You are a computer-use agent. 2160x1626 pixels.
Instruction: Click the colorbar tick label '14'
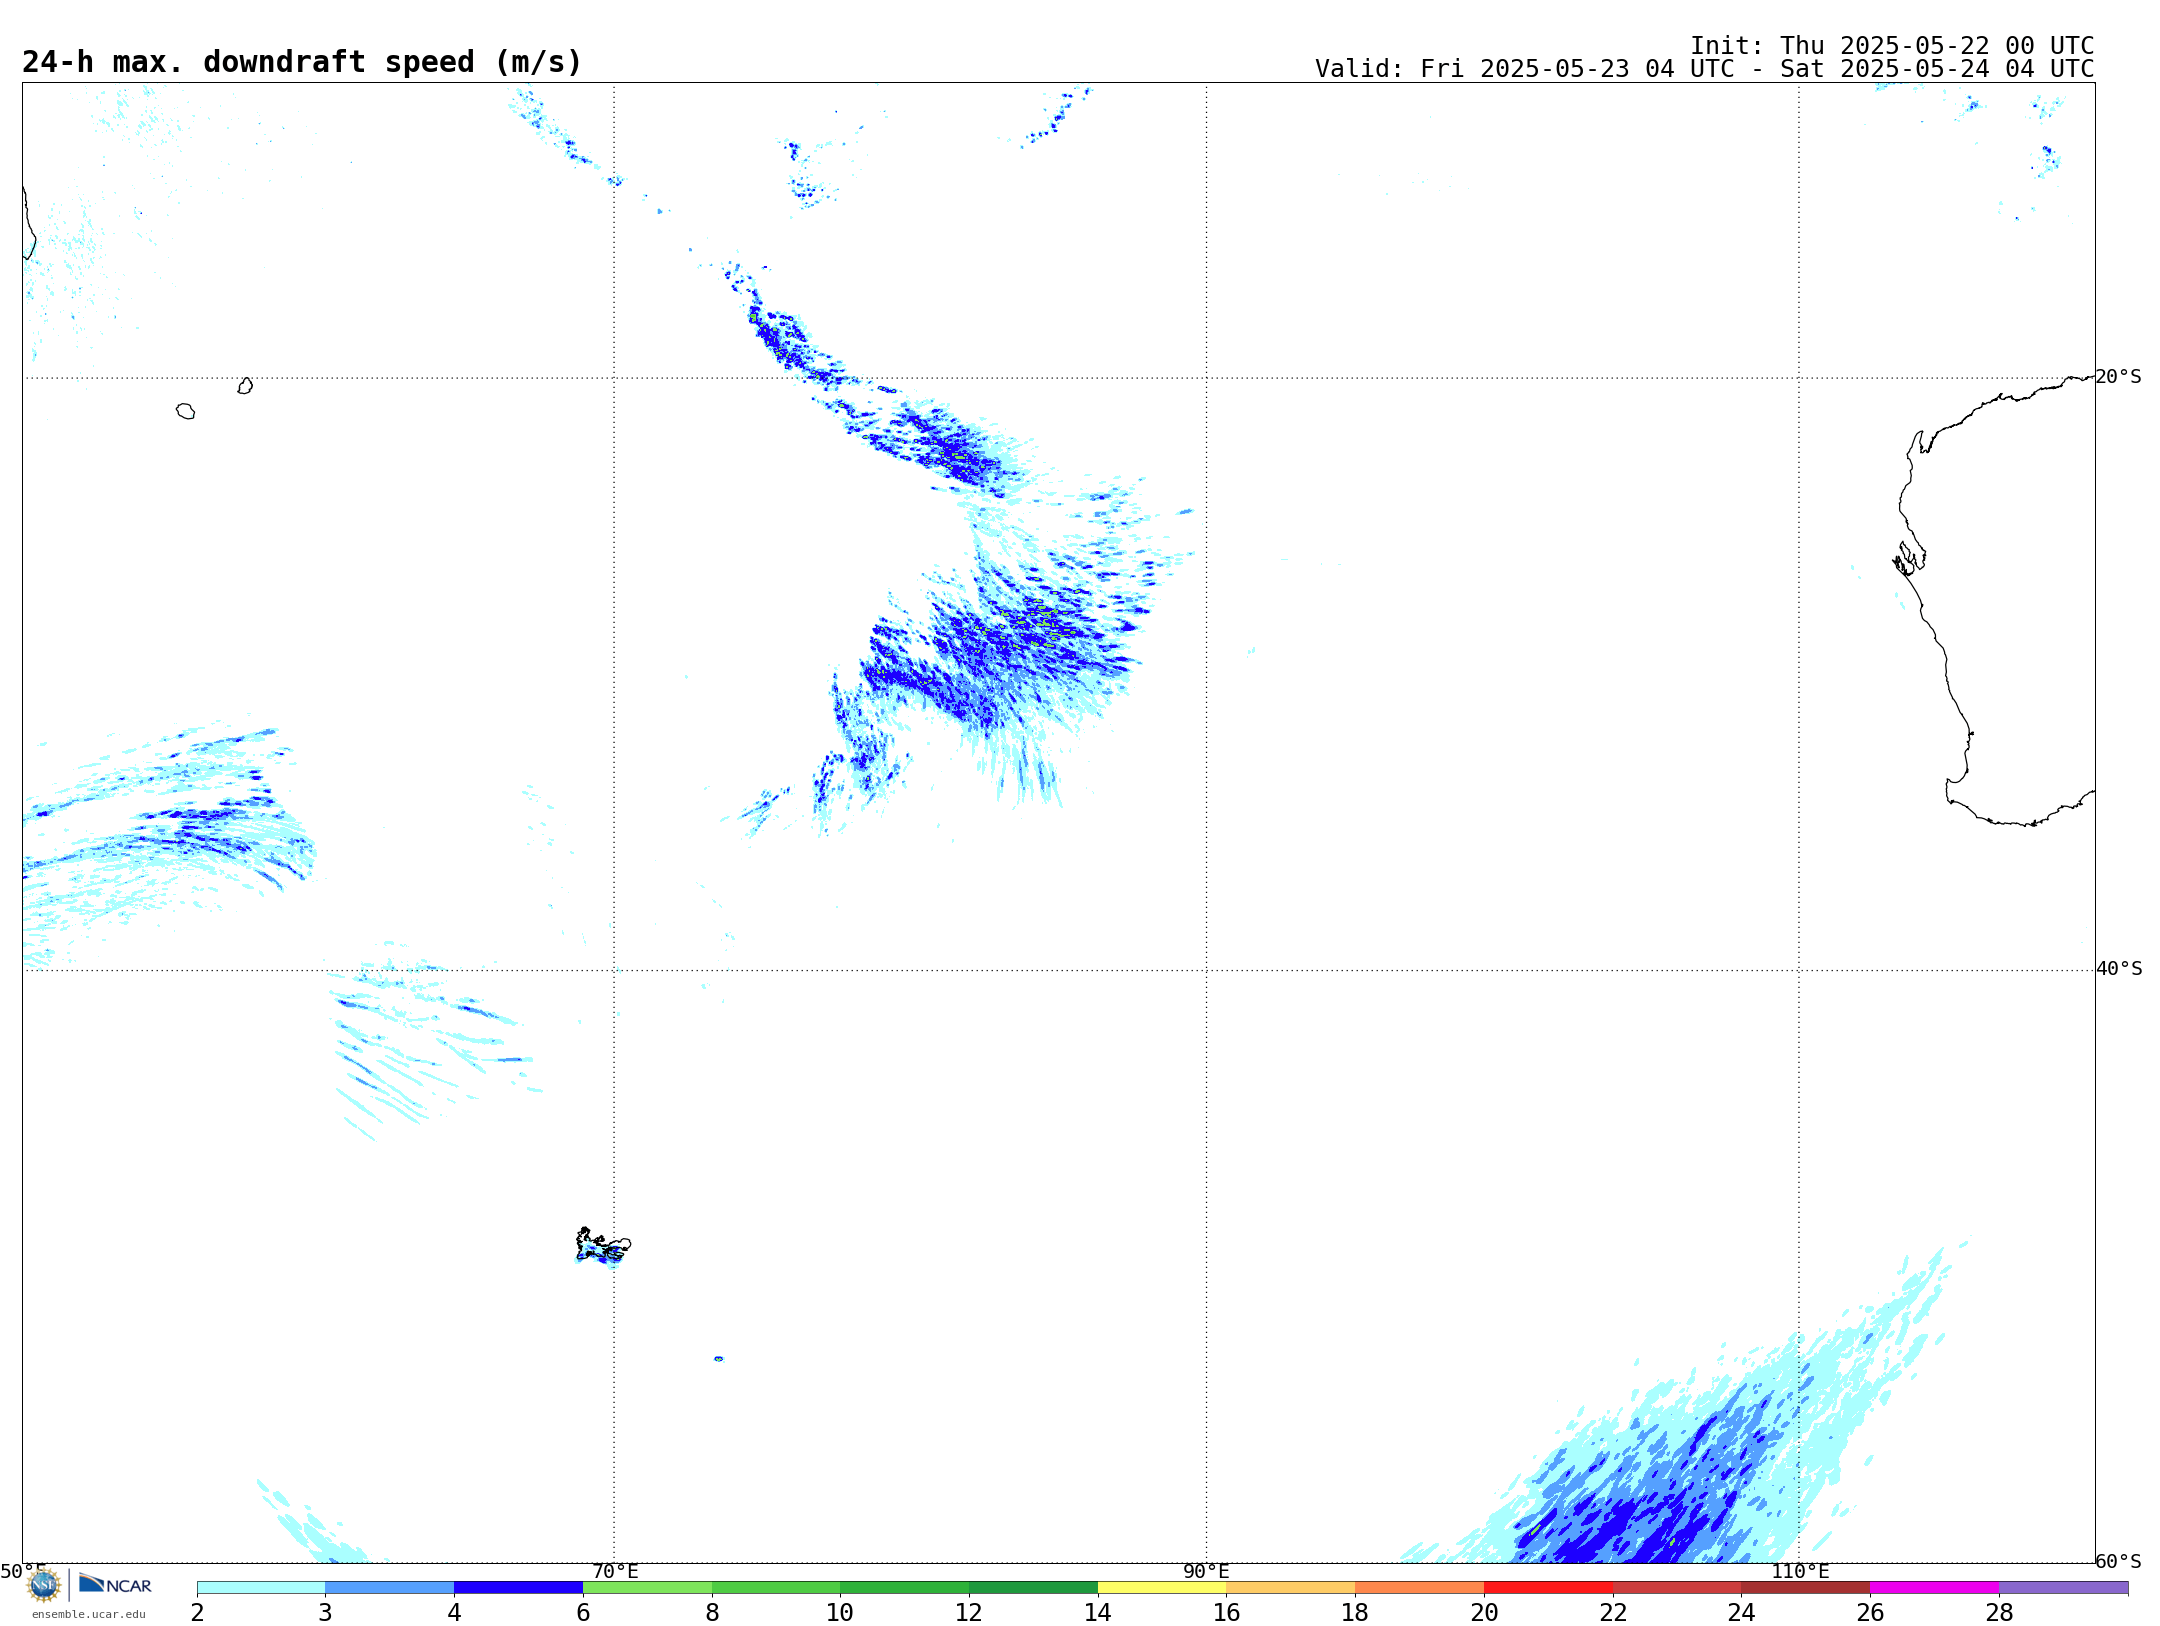1098,1613
